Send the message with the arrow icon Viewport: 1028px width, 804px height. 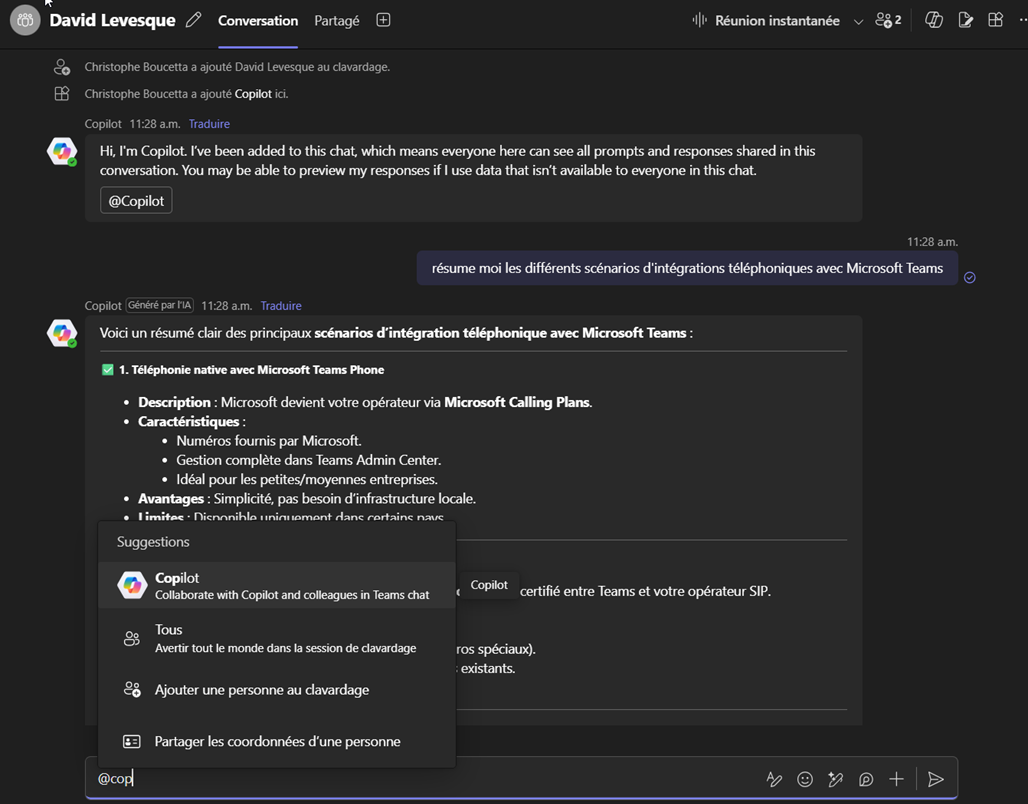click(x=935, y=779)
